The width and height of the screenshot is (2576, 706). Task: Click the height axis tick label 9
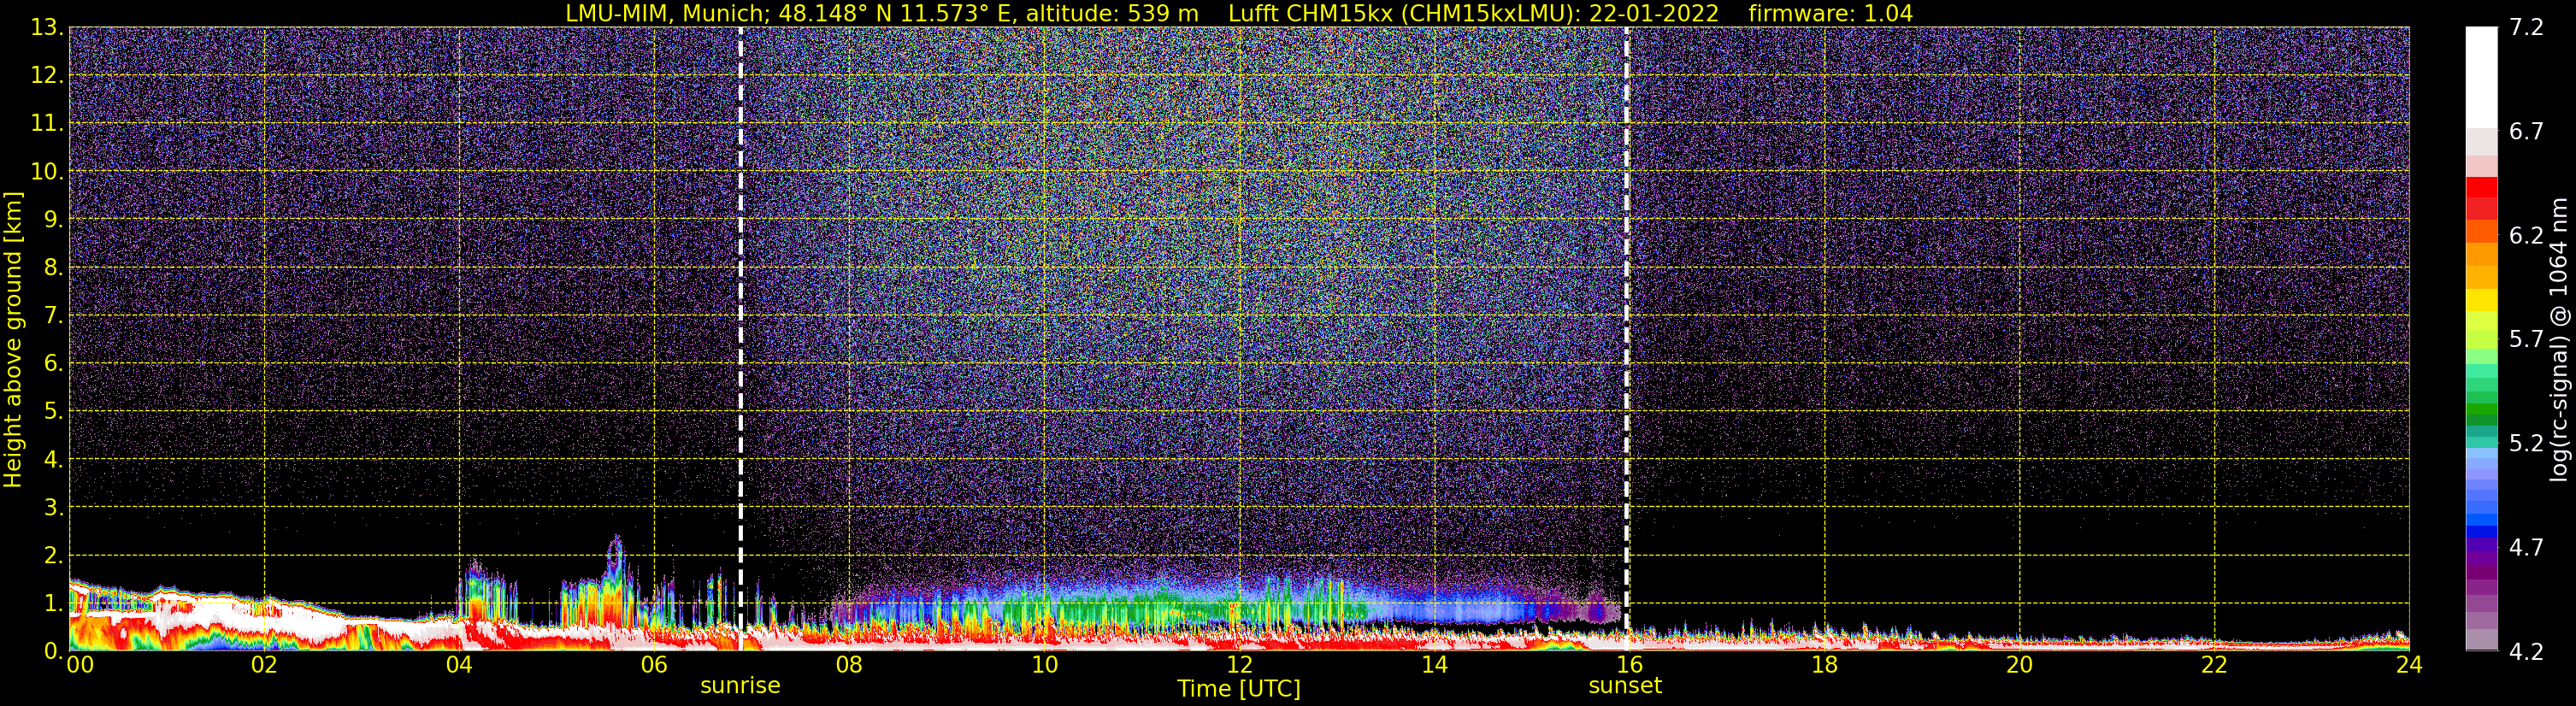click(x=52, y=219)
